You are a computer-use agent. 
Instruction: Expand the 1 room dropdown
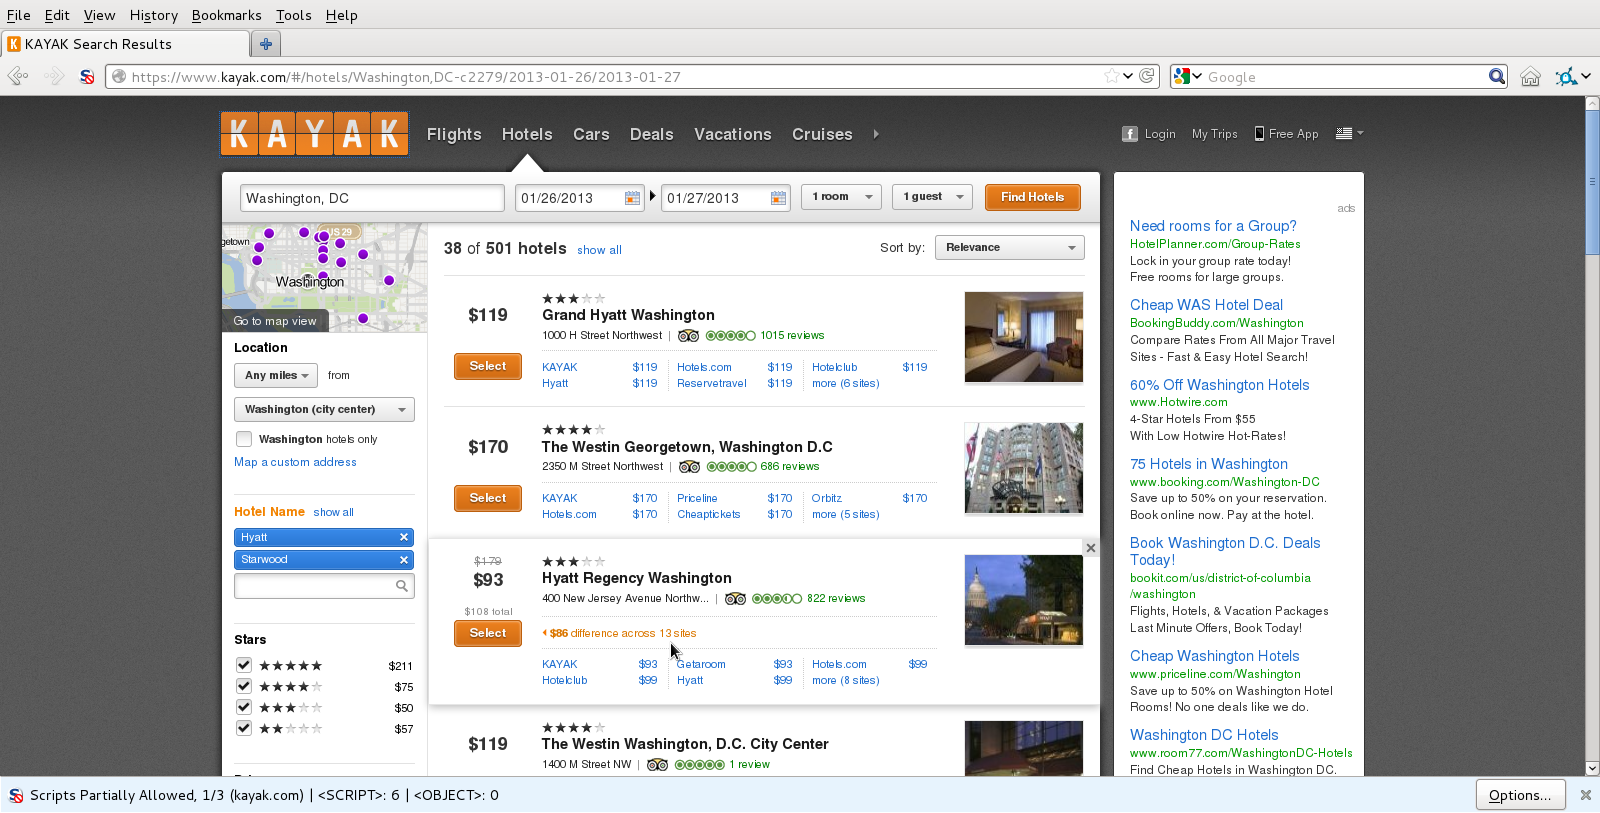tap(841, 197)
